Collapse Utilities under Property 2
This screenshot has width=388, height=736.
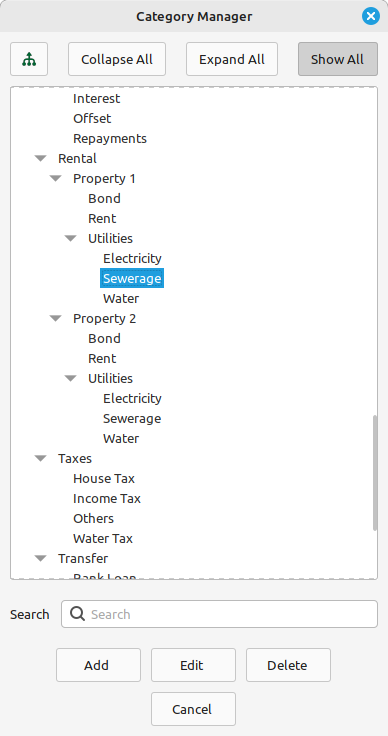(x=71, y=378)
